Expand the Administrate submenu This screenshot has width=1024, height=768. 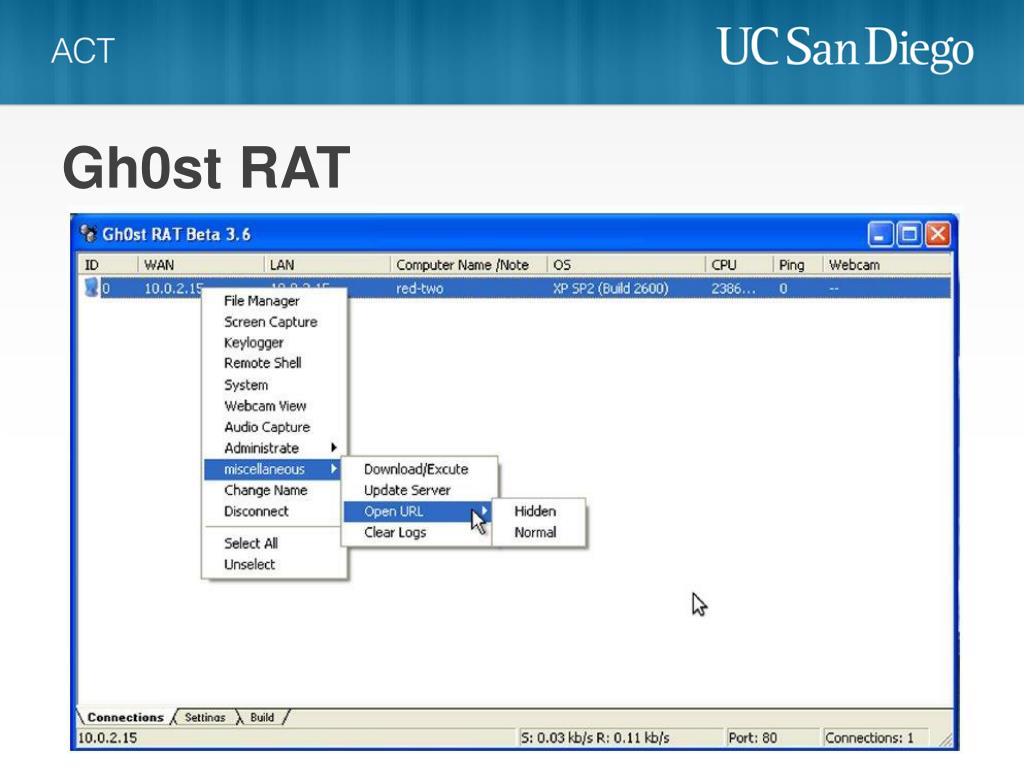click(x=274, y=448)
